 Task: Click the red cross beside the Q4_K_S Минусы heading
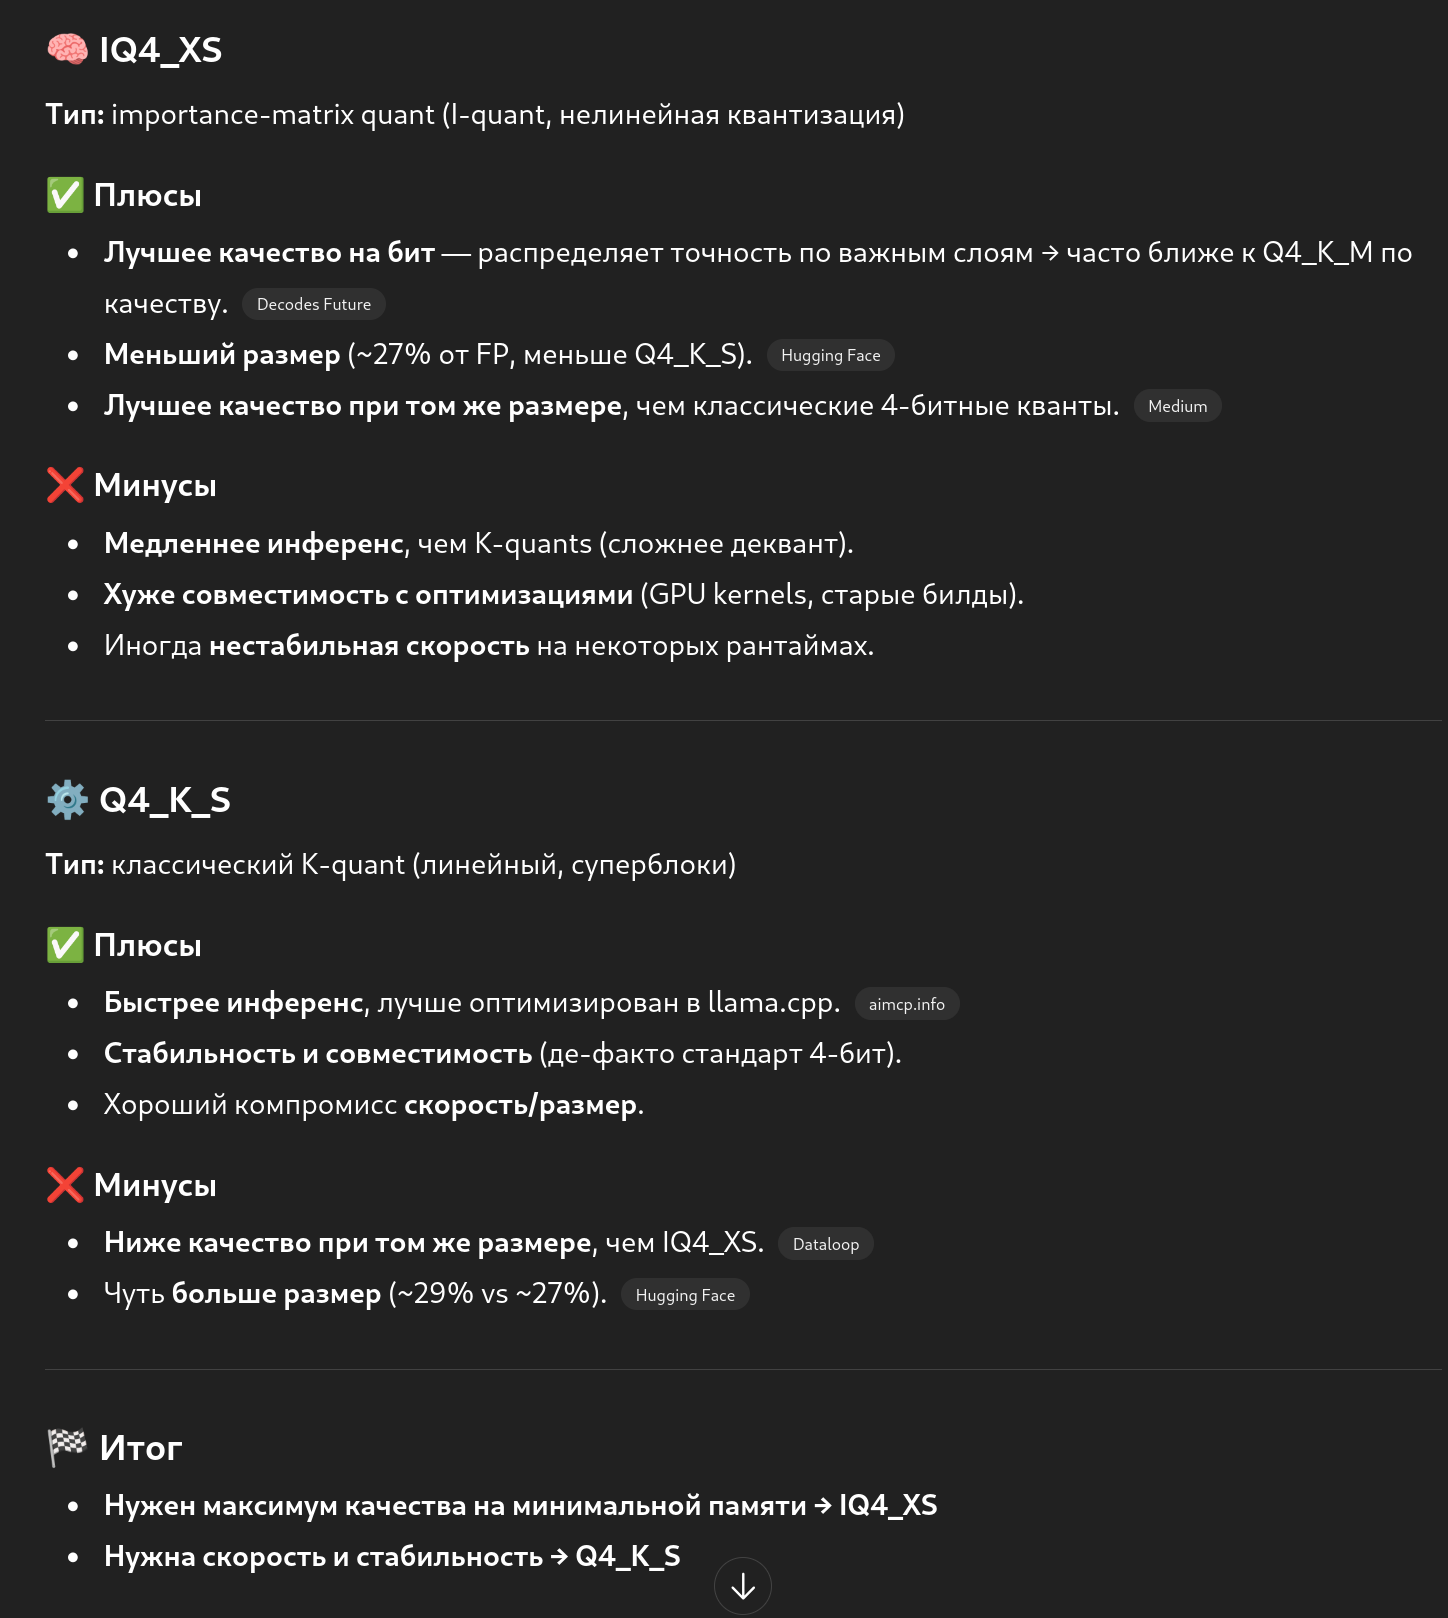(65, 1185)
